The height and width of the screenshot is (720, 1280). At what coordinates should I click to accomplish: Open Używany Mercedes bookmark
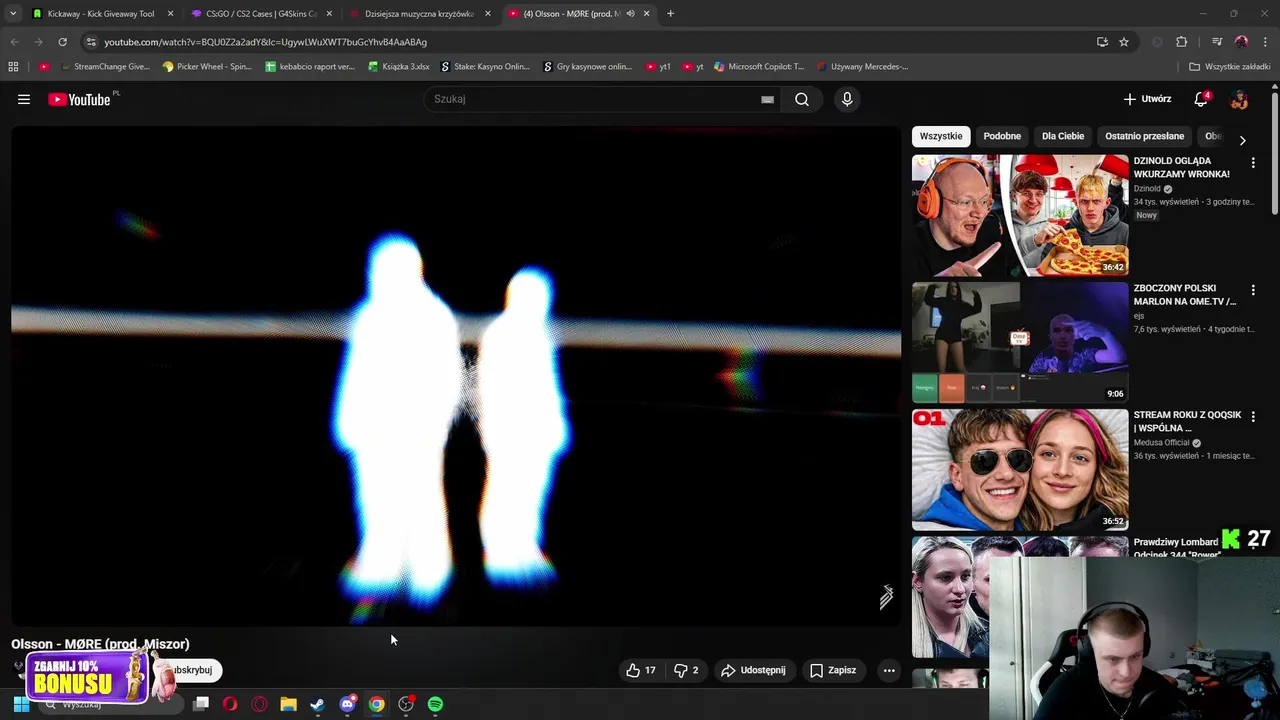click(x=862, y=67)
